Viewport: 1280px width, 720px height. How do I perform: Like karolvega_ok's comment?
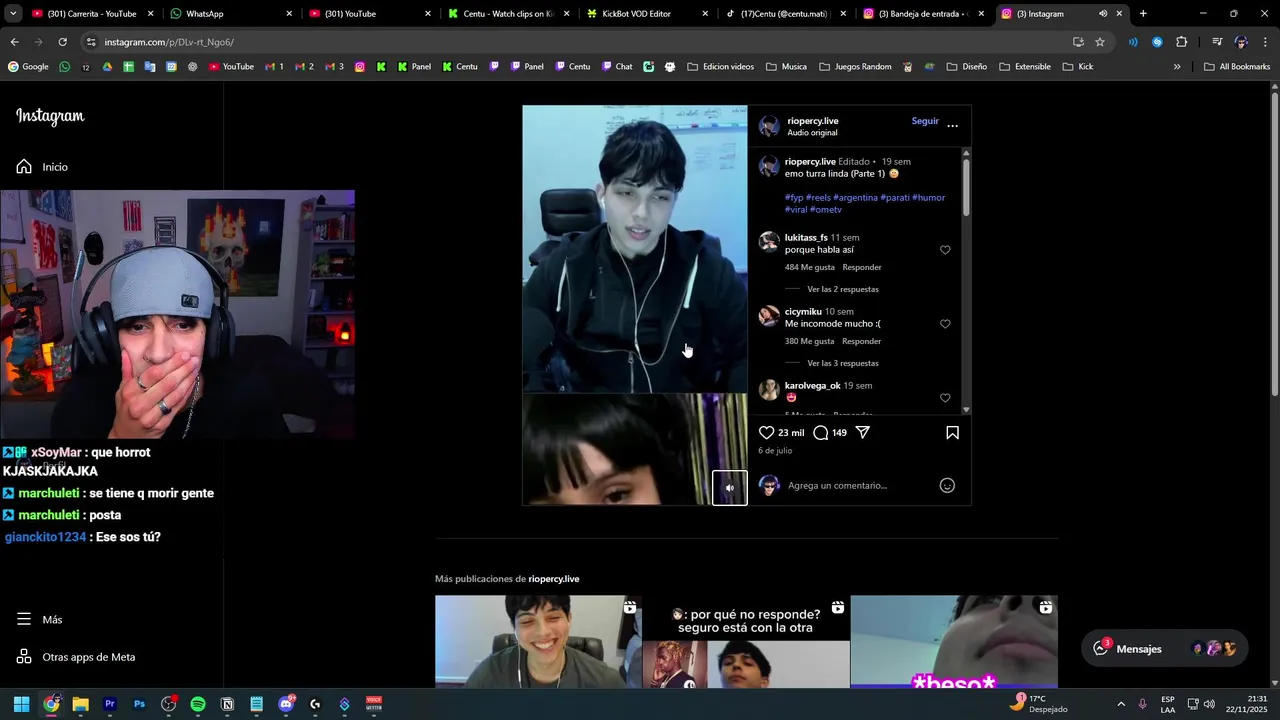pos(945,398)
